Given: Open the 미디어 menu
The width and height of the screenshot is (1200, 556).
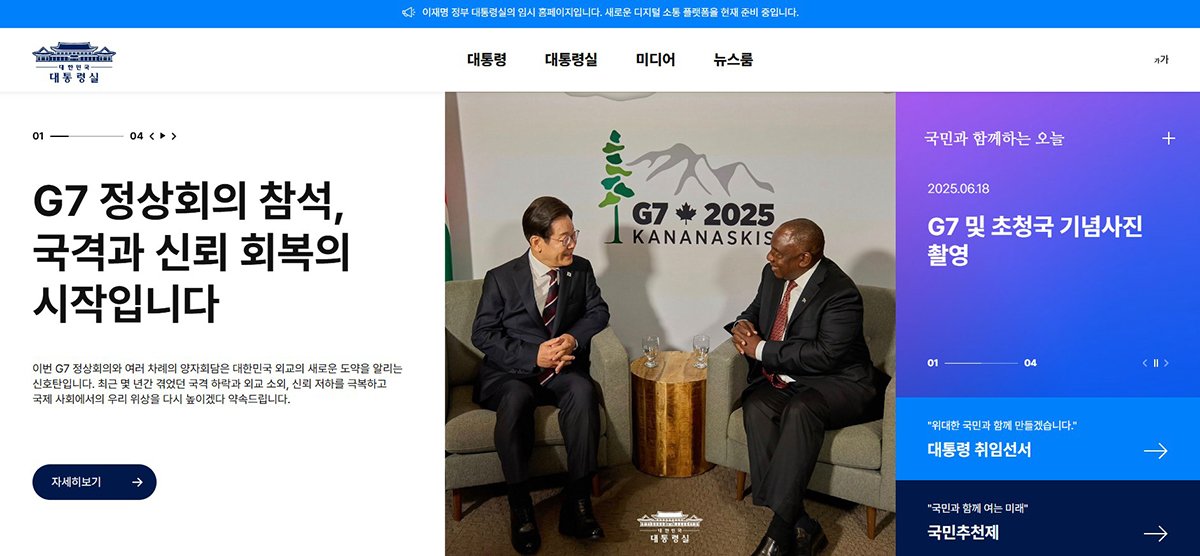Looking at the screenshot, I should (x=656, y=60).
